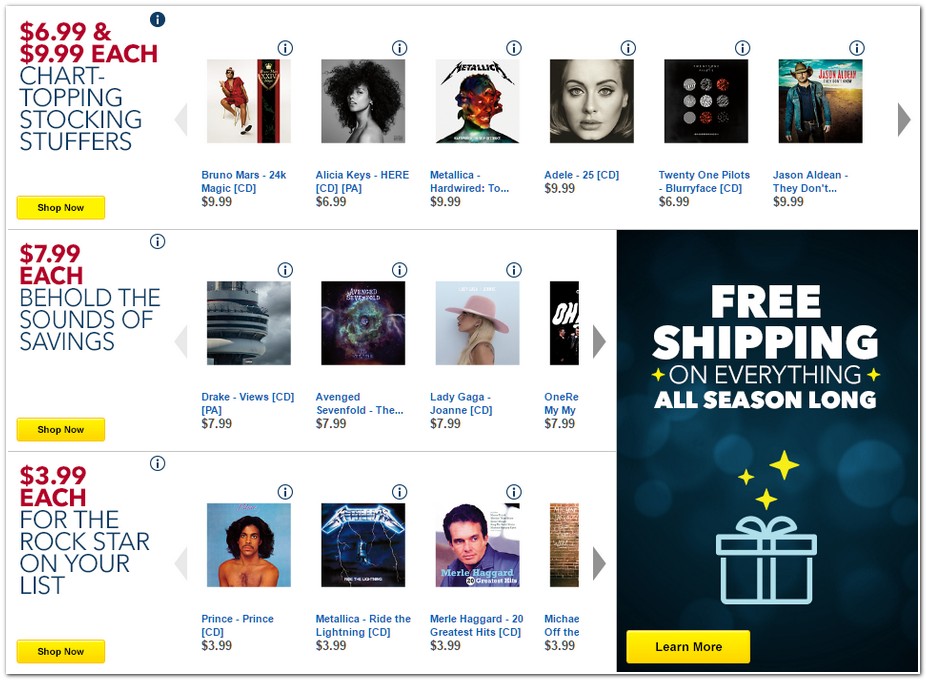The height and width of the screenshot is (680, 926).
Task: Click the info icon above Adele 25
Action: (x=628, y=47)
